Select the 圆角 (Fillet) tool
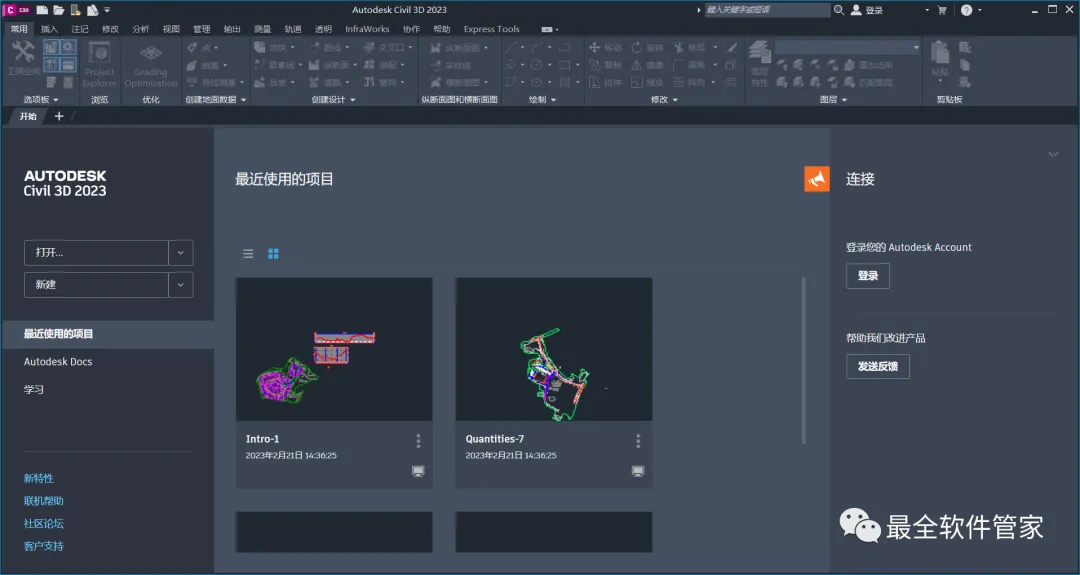The width and height of the screenshot is (1080, 575). 689,65
